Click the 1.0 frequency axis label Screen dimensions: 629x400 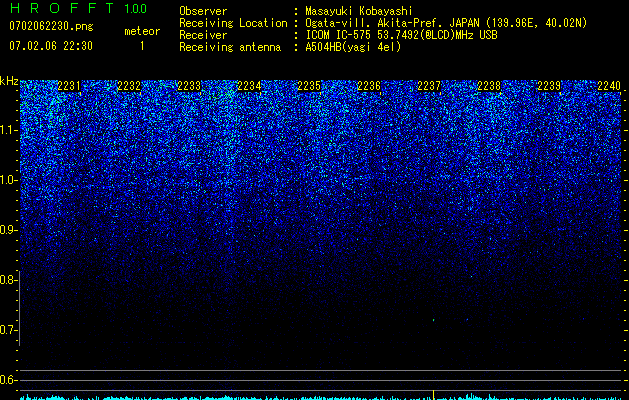point(7,180)
